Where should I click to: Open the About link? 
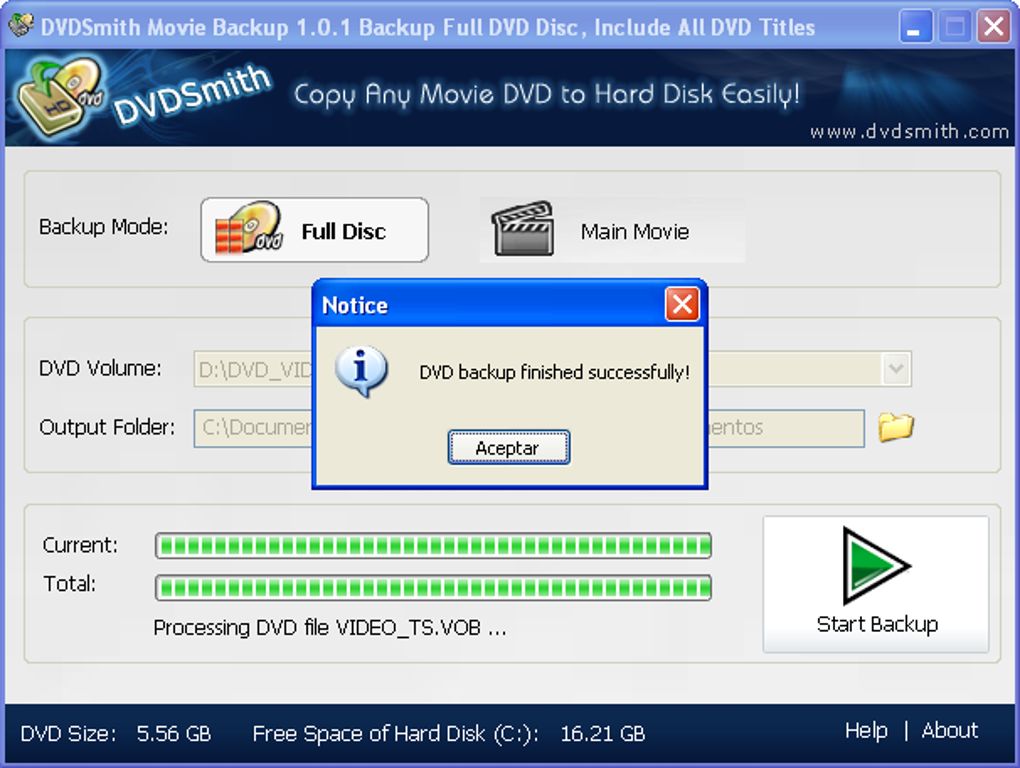949,731
